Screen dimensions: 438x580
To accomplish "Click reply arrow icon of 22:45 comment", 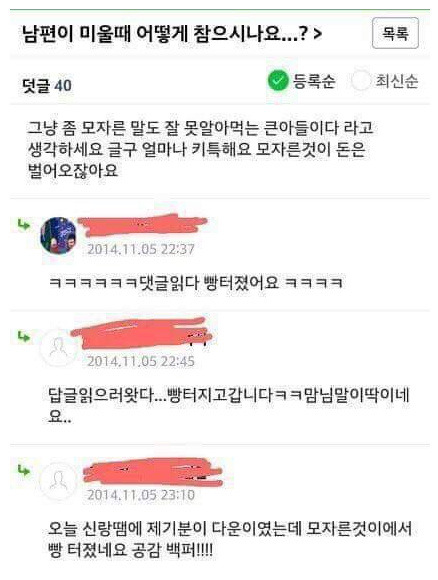I will 24,337.
